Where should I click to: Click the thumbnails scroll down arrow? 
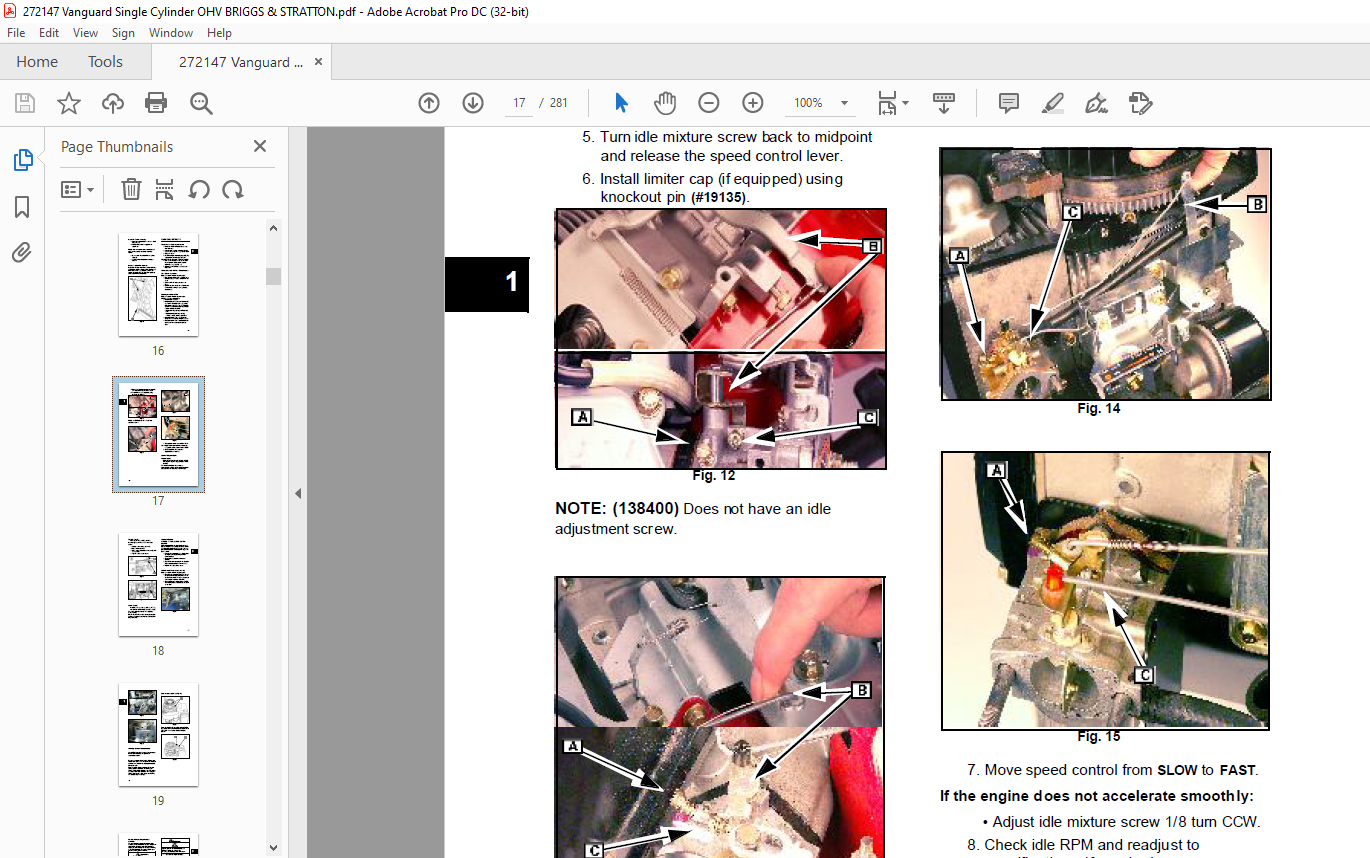point(274,848)
